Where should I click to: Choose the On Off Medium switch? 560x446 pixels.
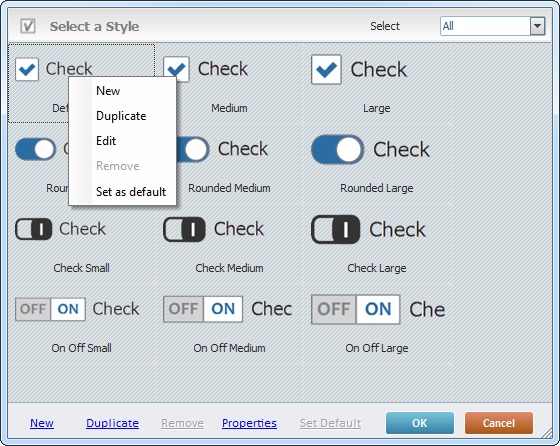tap(203, 309)
